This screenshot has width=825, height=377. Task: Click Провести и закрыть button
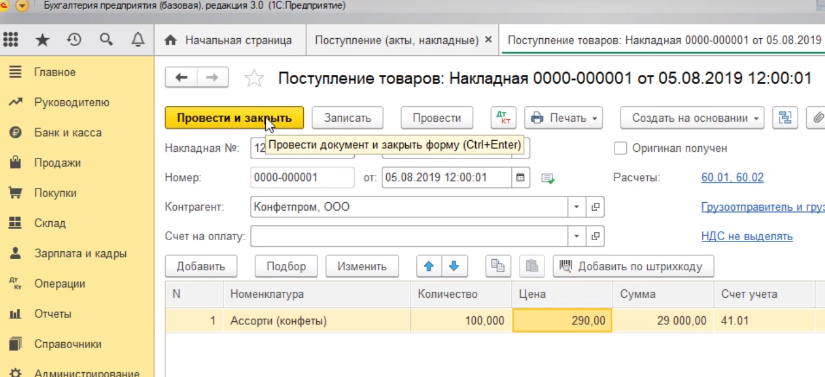pyautogui.click(x=234, y=118)
